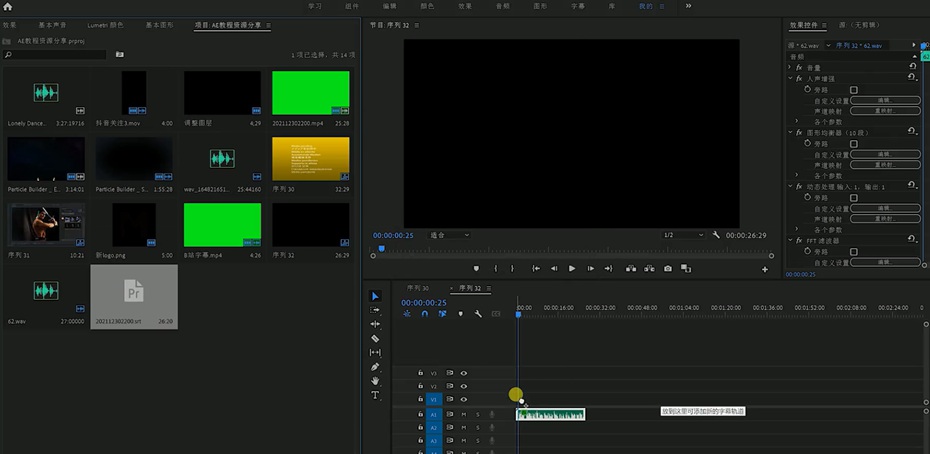Viewport: 930px width, 454px height.
Task: Expand 各个参数 under 人声增强
Action: click(x=797, y=122)
